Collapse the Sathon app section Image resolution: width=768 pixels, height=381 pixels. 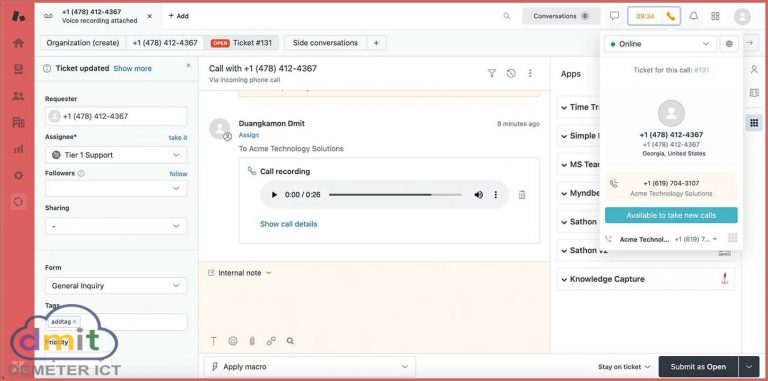point(564,222)
